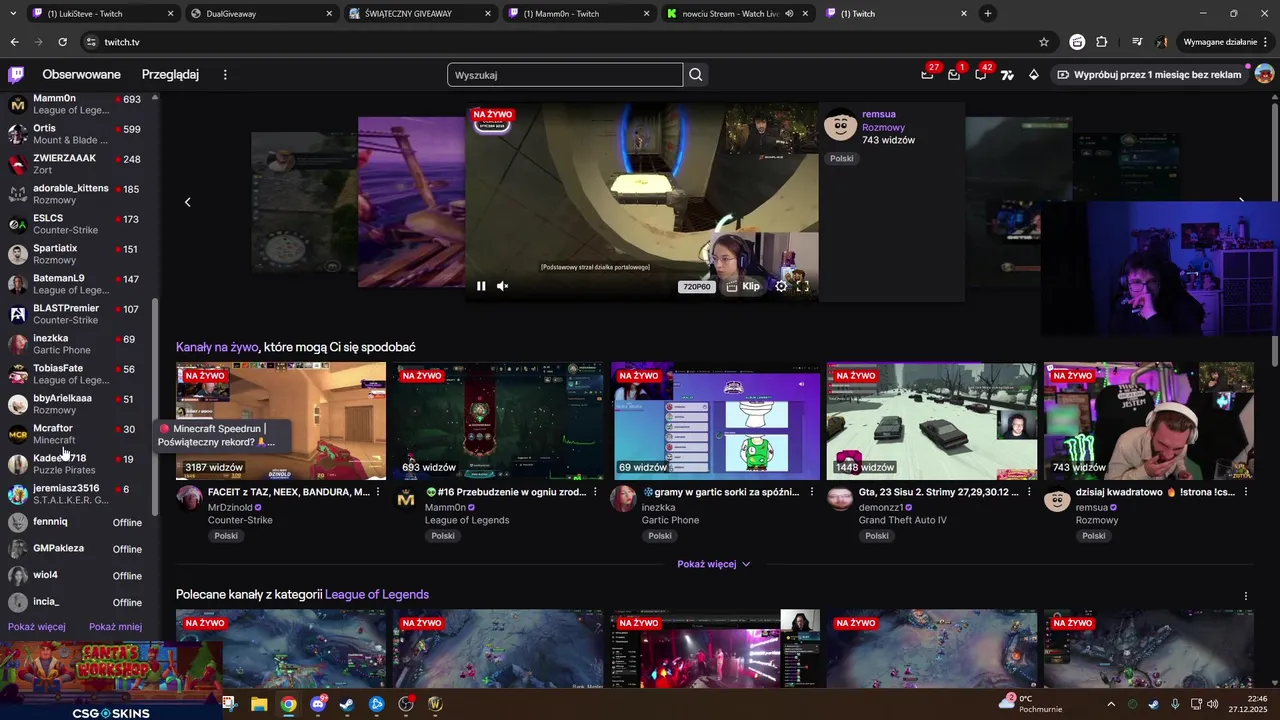This screenshot has width=1280, height=720.
Task: Open the Get Bits diamond icon
Action: coord(1034,75)
